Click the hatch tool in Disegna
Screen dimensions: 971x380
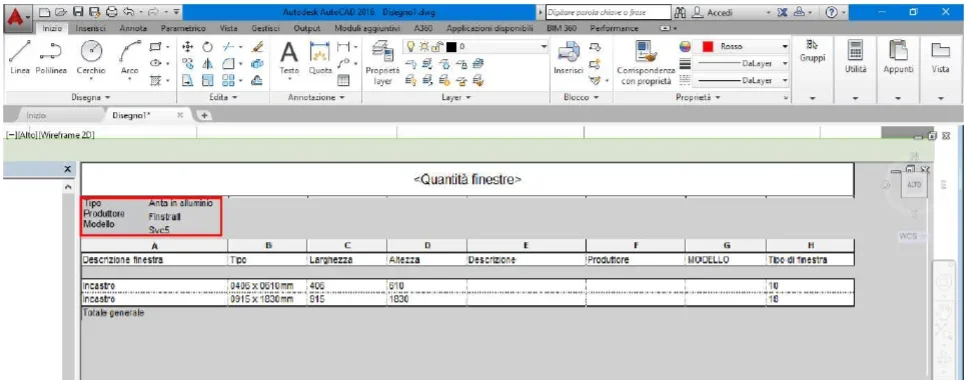click(155, 80)
